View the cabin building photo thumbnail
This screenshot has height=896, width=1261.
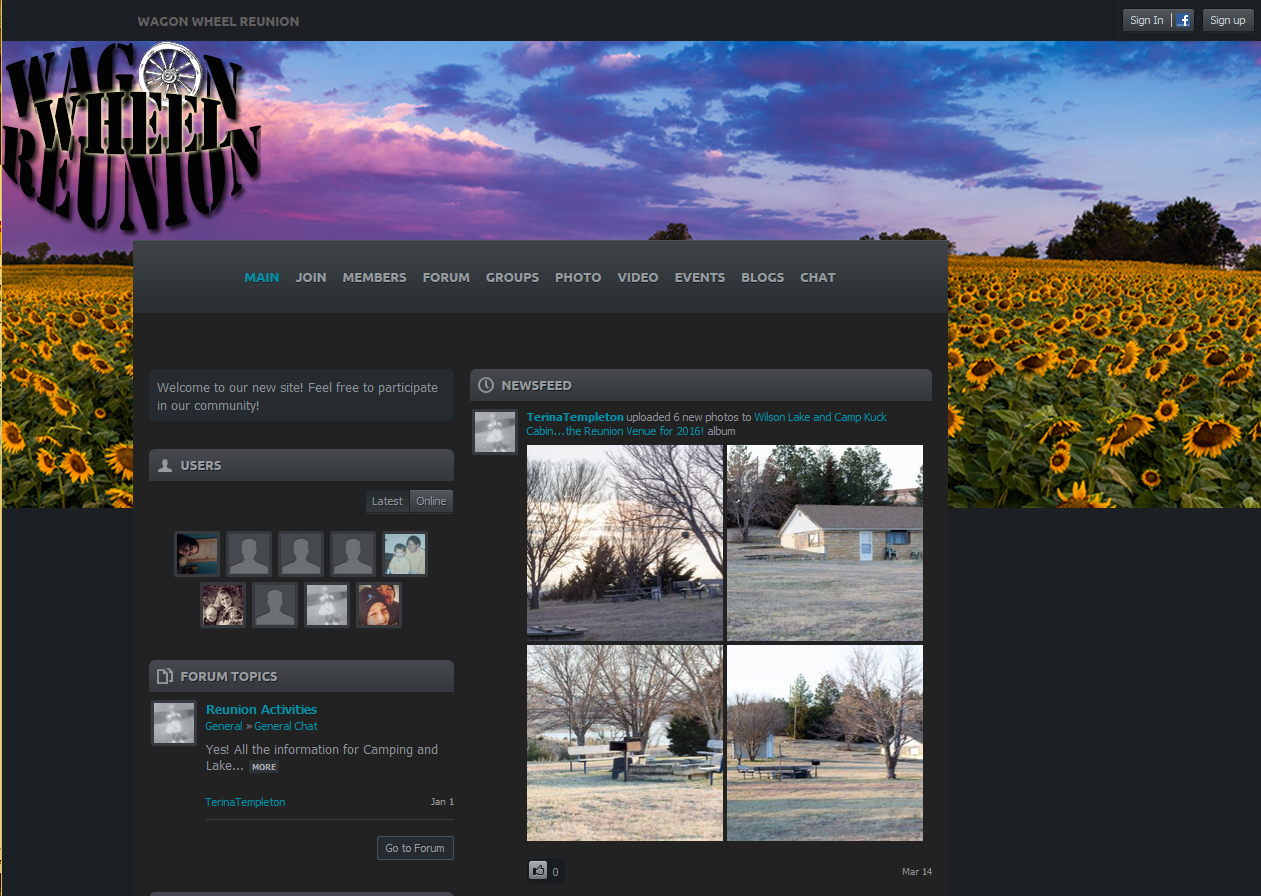825,542
